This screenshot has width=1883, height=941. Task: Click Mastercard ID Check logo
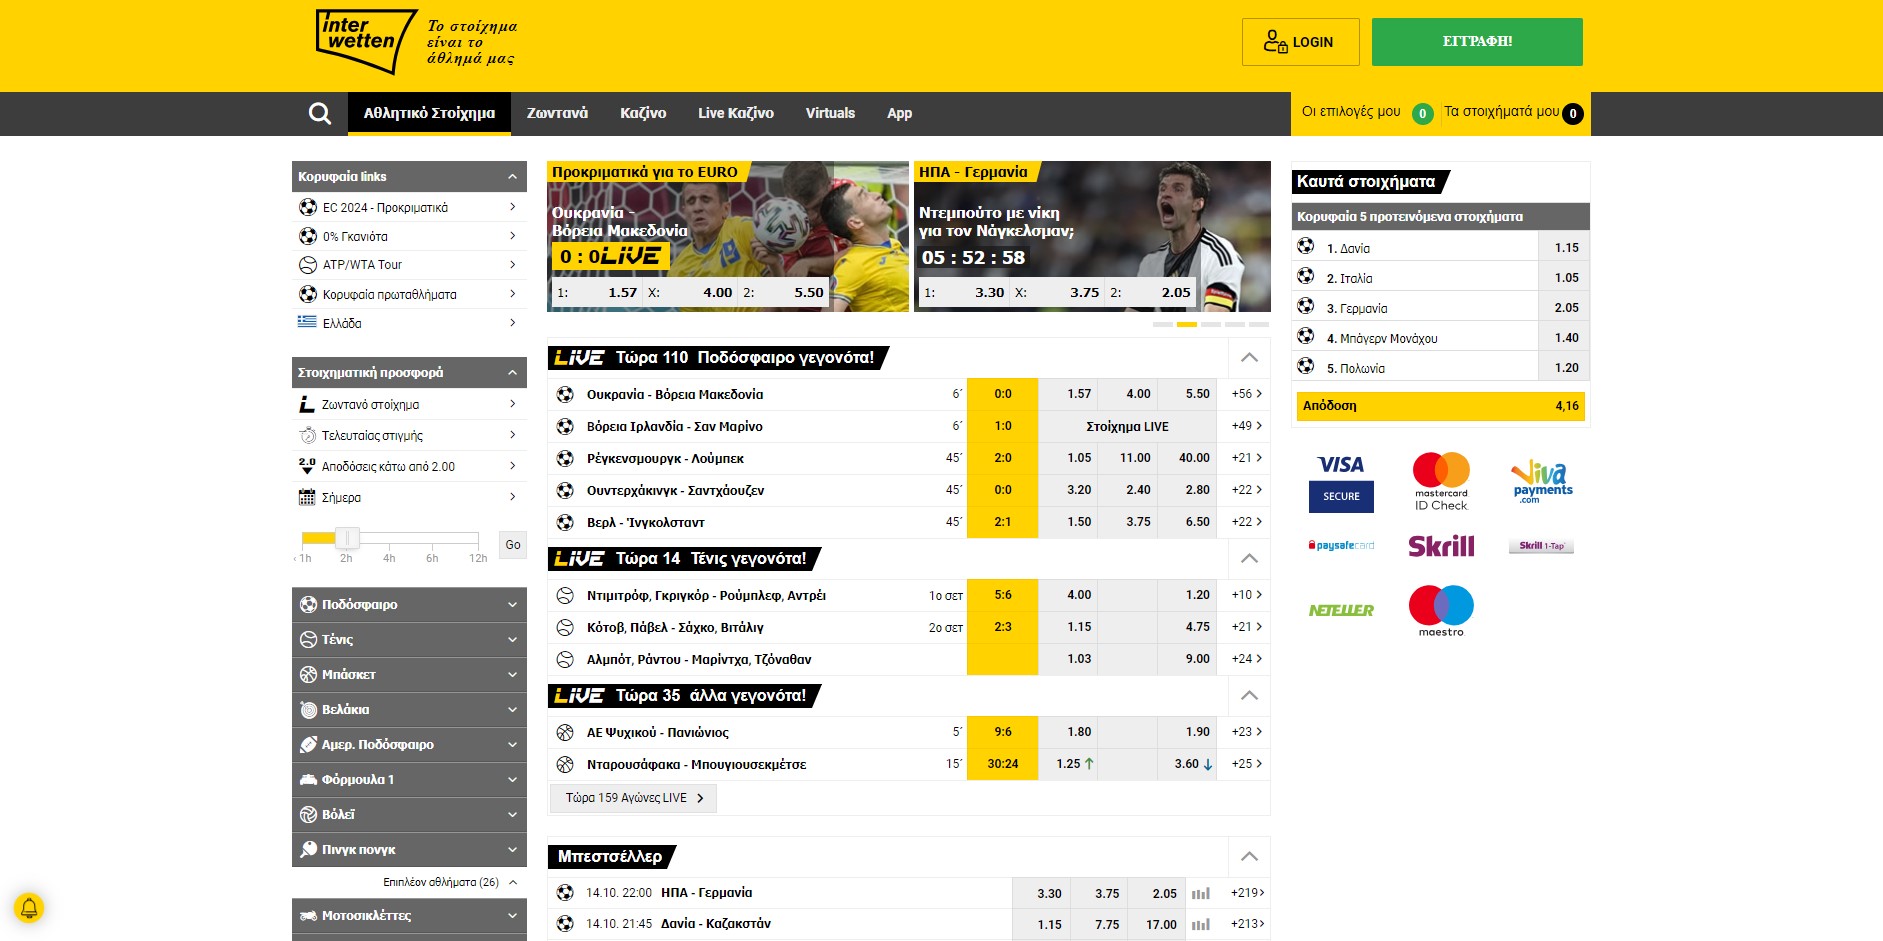coord(1441,482)
